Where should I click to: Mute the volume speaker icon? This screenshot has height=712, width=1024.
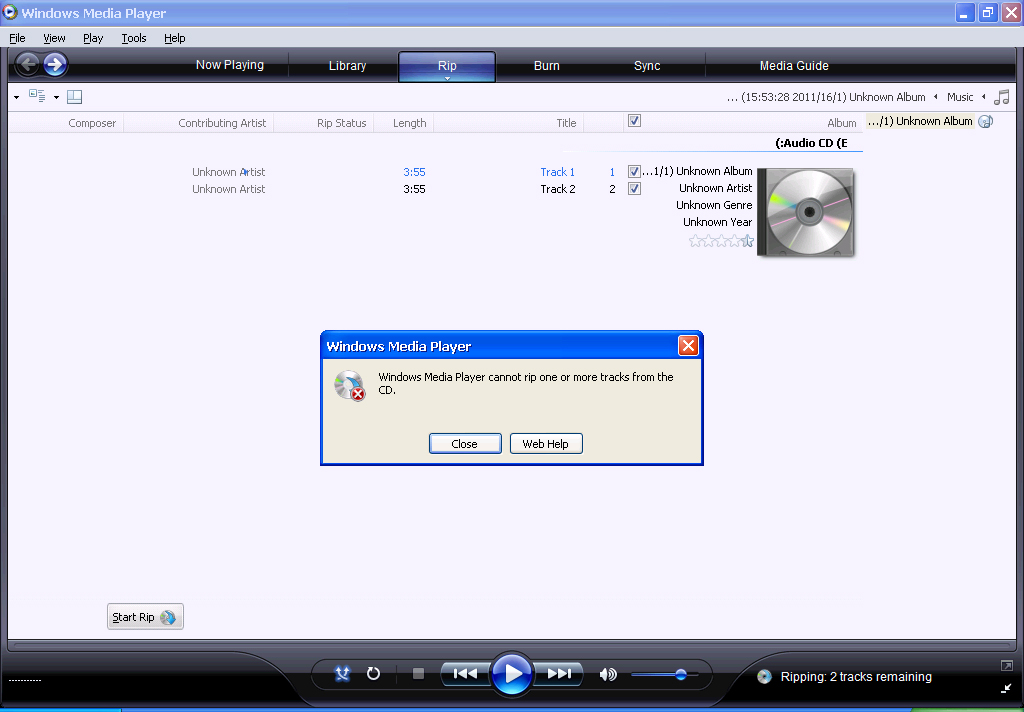pos(608,674)
